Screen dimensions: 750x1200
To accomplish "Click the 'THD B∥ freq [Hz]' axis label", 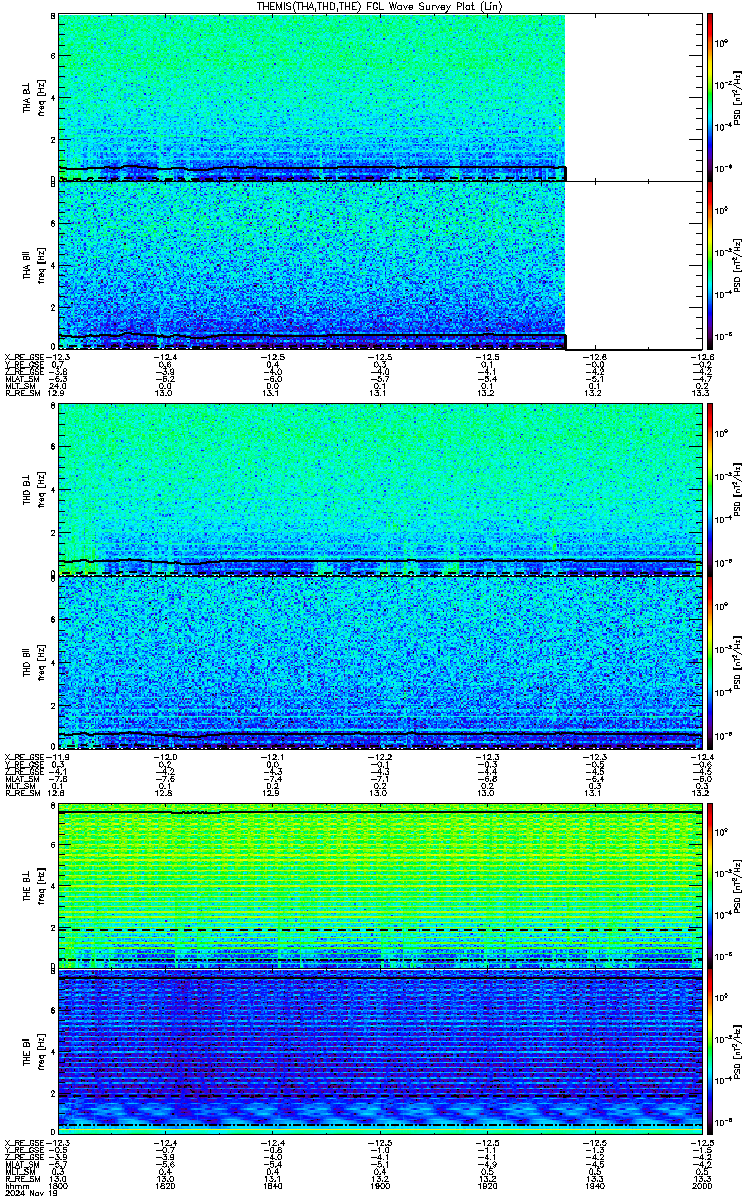I will [x=33, y=663].
